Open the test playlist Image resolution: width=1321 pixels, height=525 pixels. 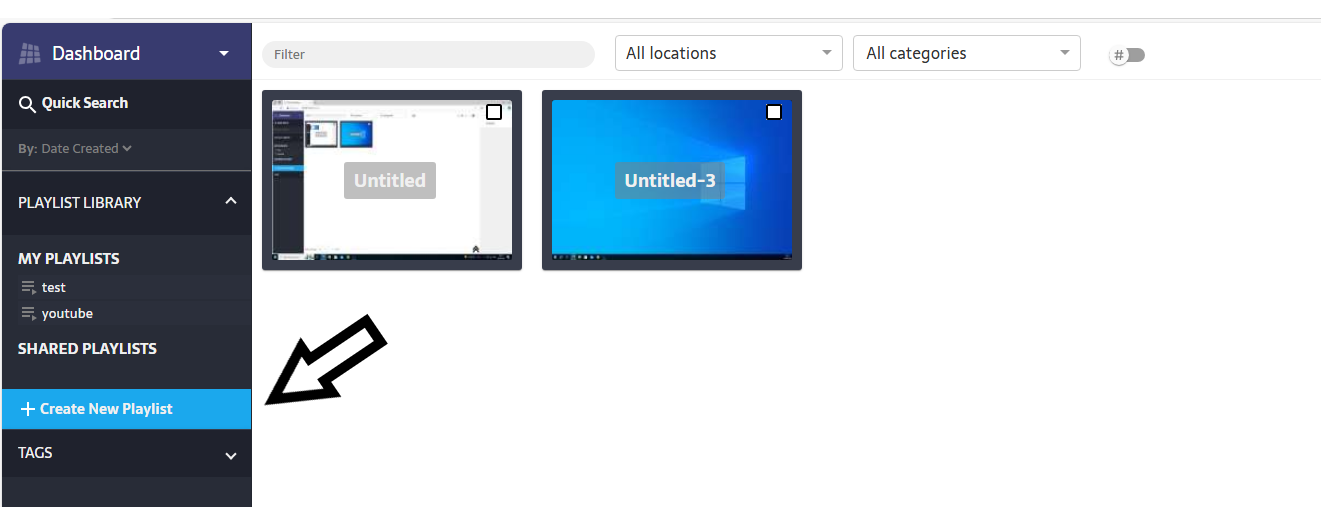pos(54,288)
